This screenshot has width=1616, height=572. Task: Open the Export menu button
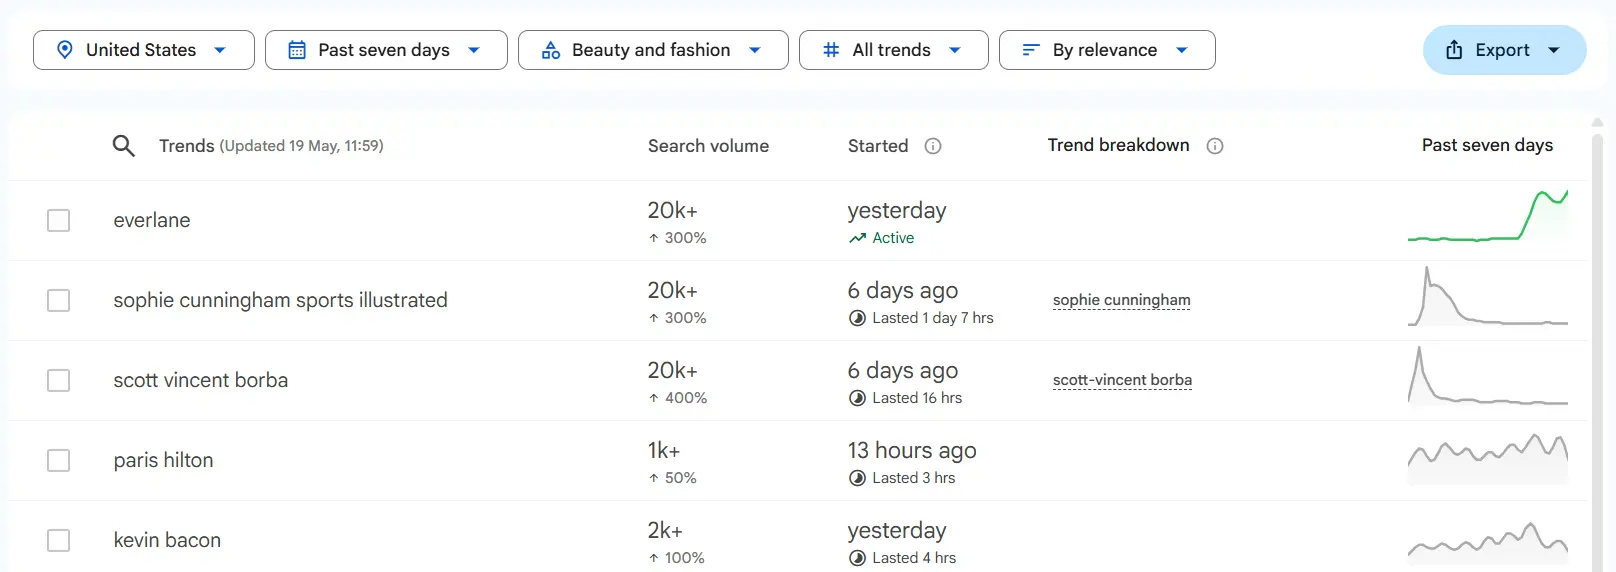[x=1505, y=50]
